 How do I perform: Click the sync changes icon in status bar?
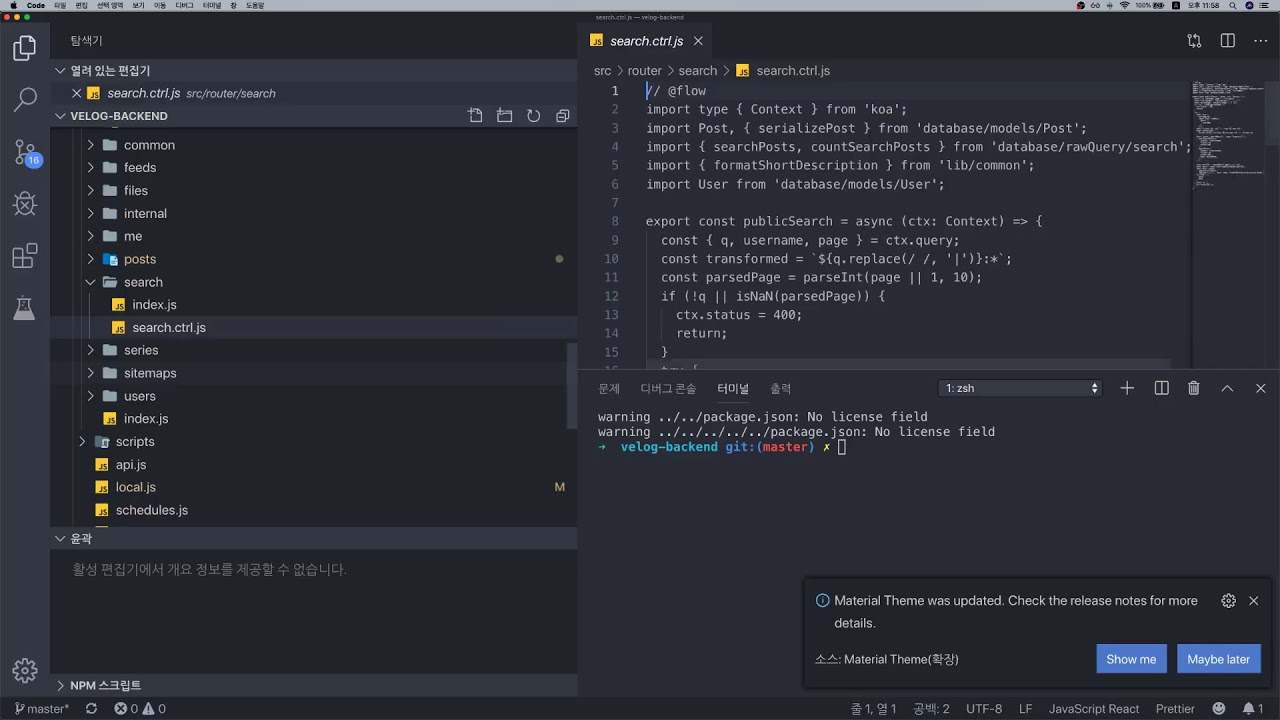(x=91, y=709)
